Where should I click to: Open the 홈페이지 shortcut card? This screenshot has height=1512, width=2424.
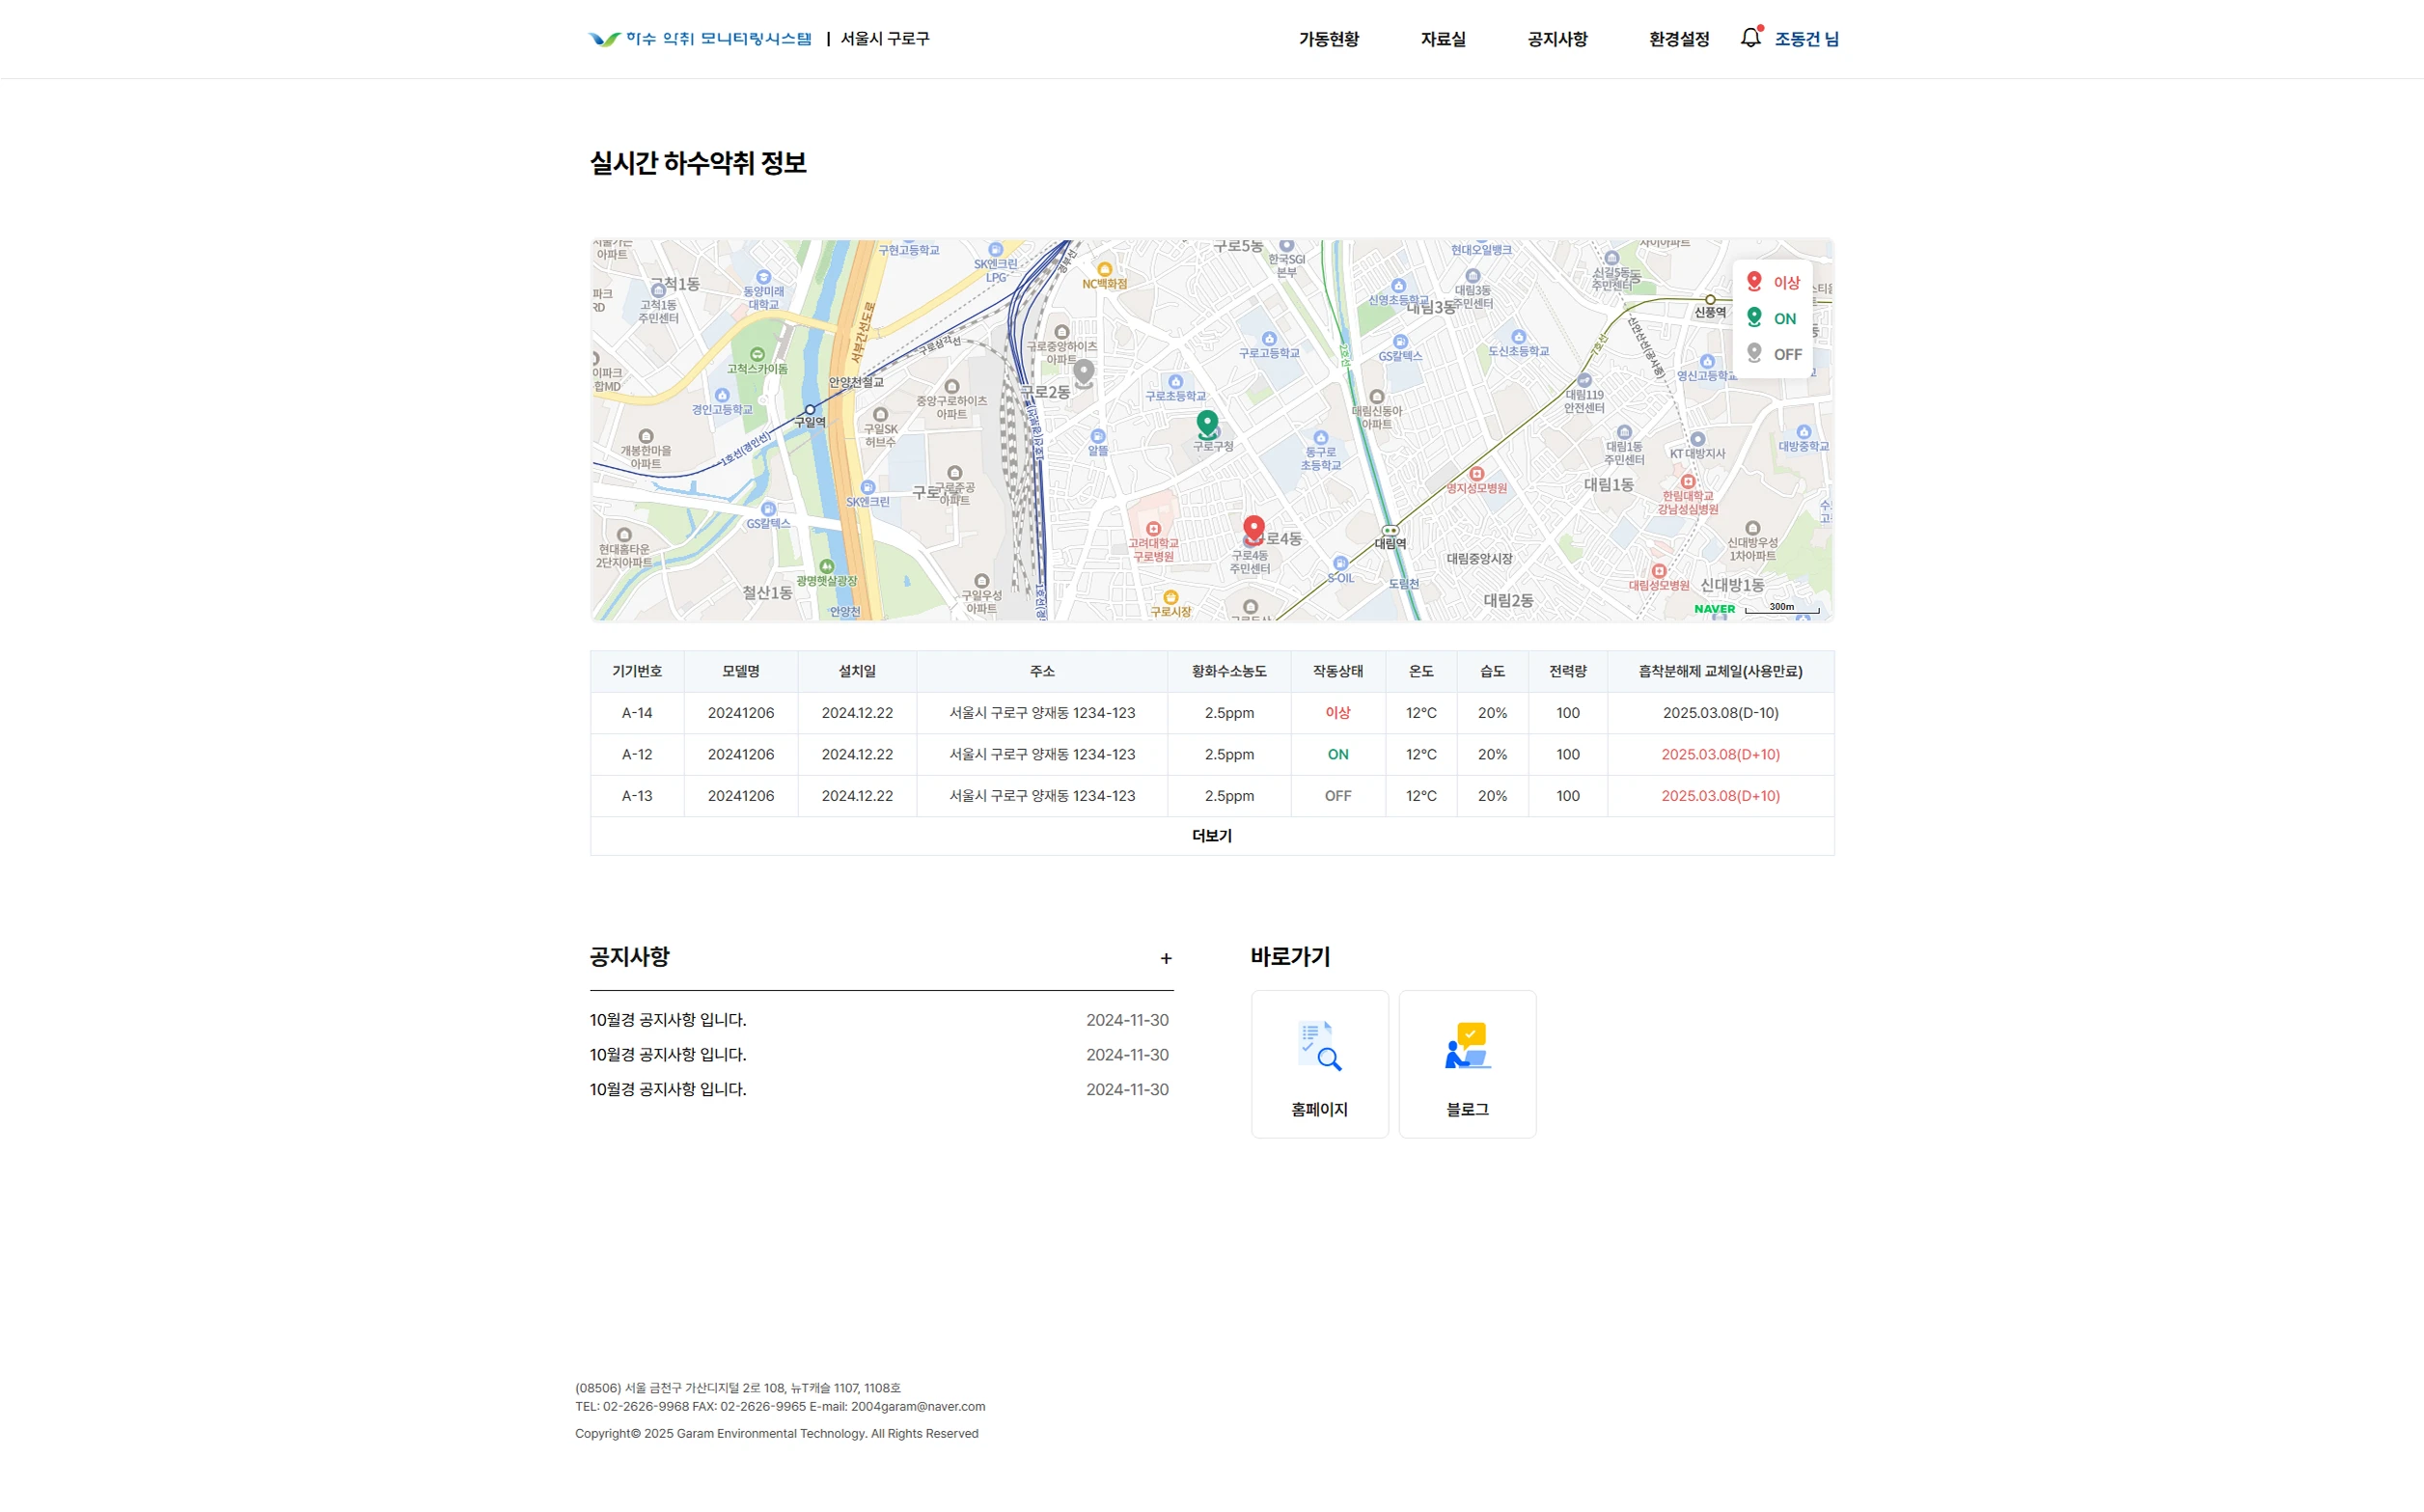coord(1320,1064)
